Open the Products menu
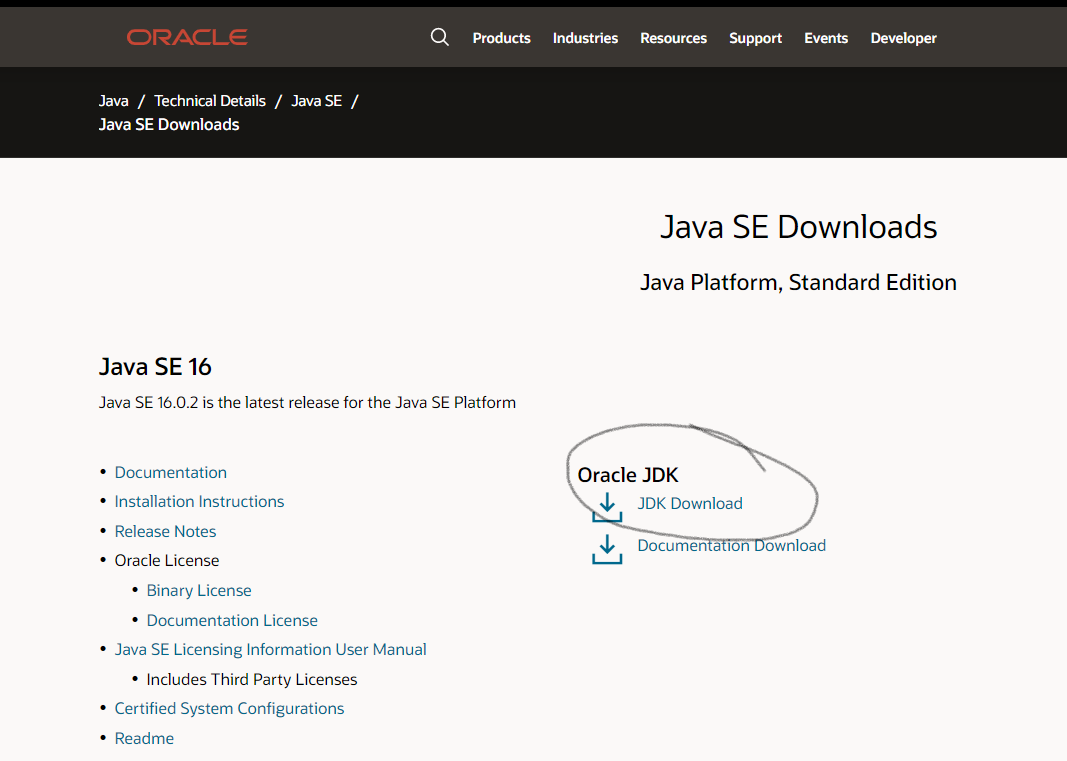 point(502,38)
